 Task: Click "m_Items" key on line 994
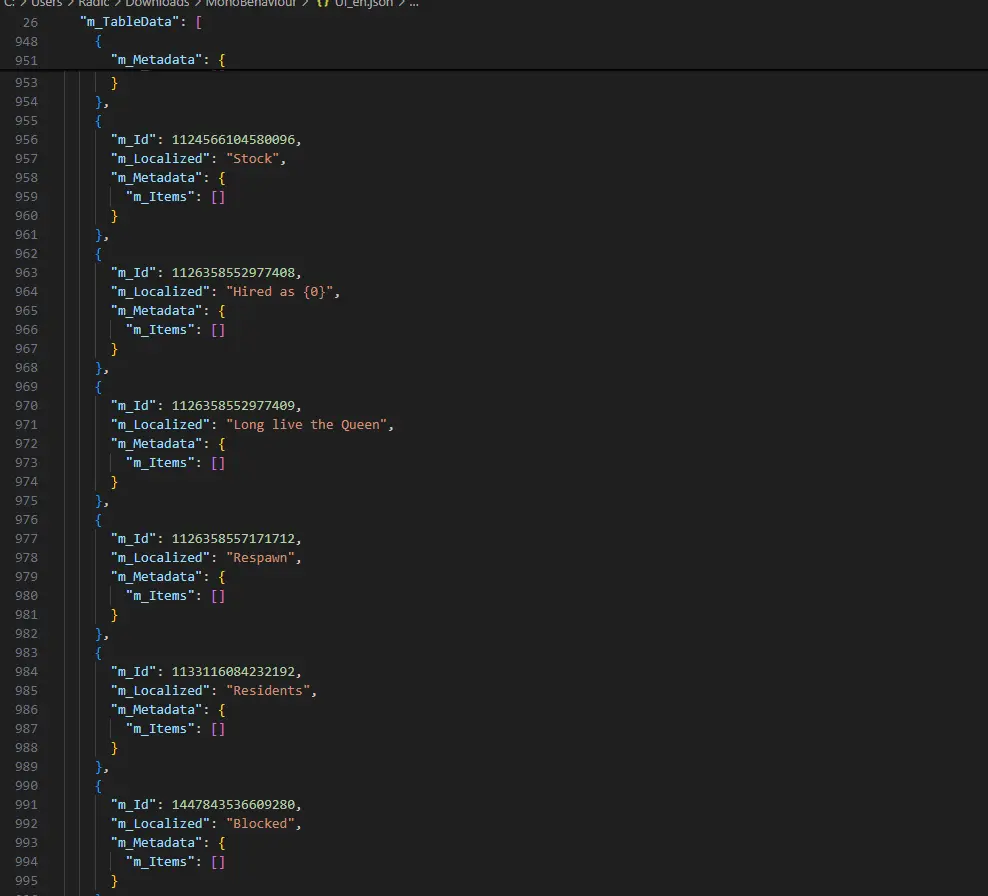160,861
